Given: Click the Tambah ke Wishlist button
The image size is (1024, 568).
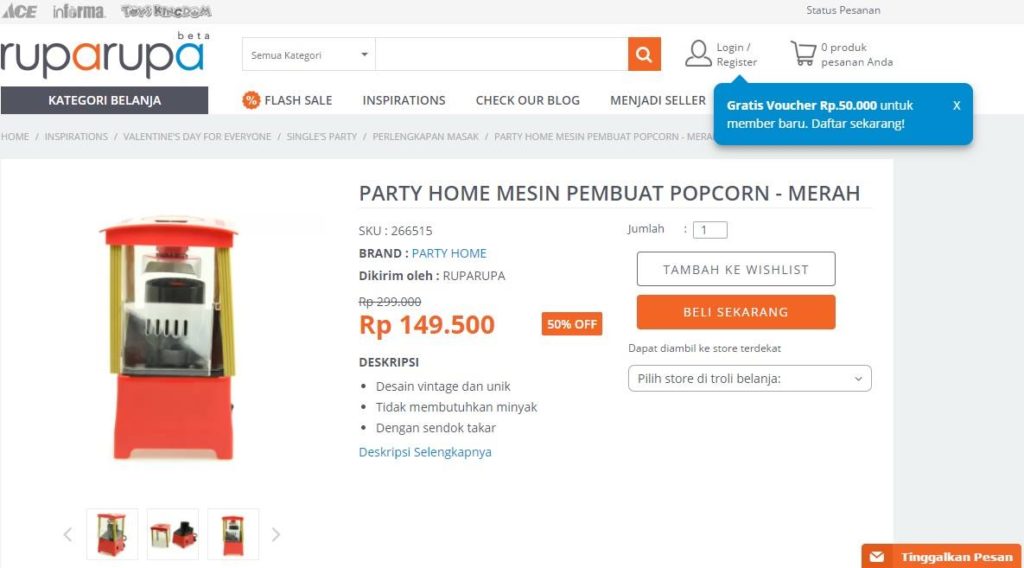Looking at the screenshot, I should click(x=735, y=269).
